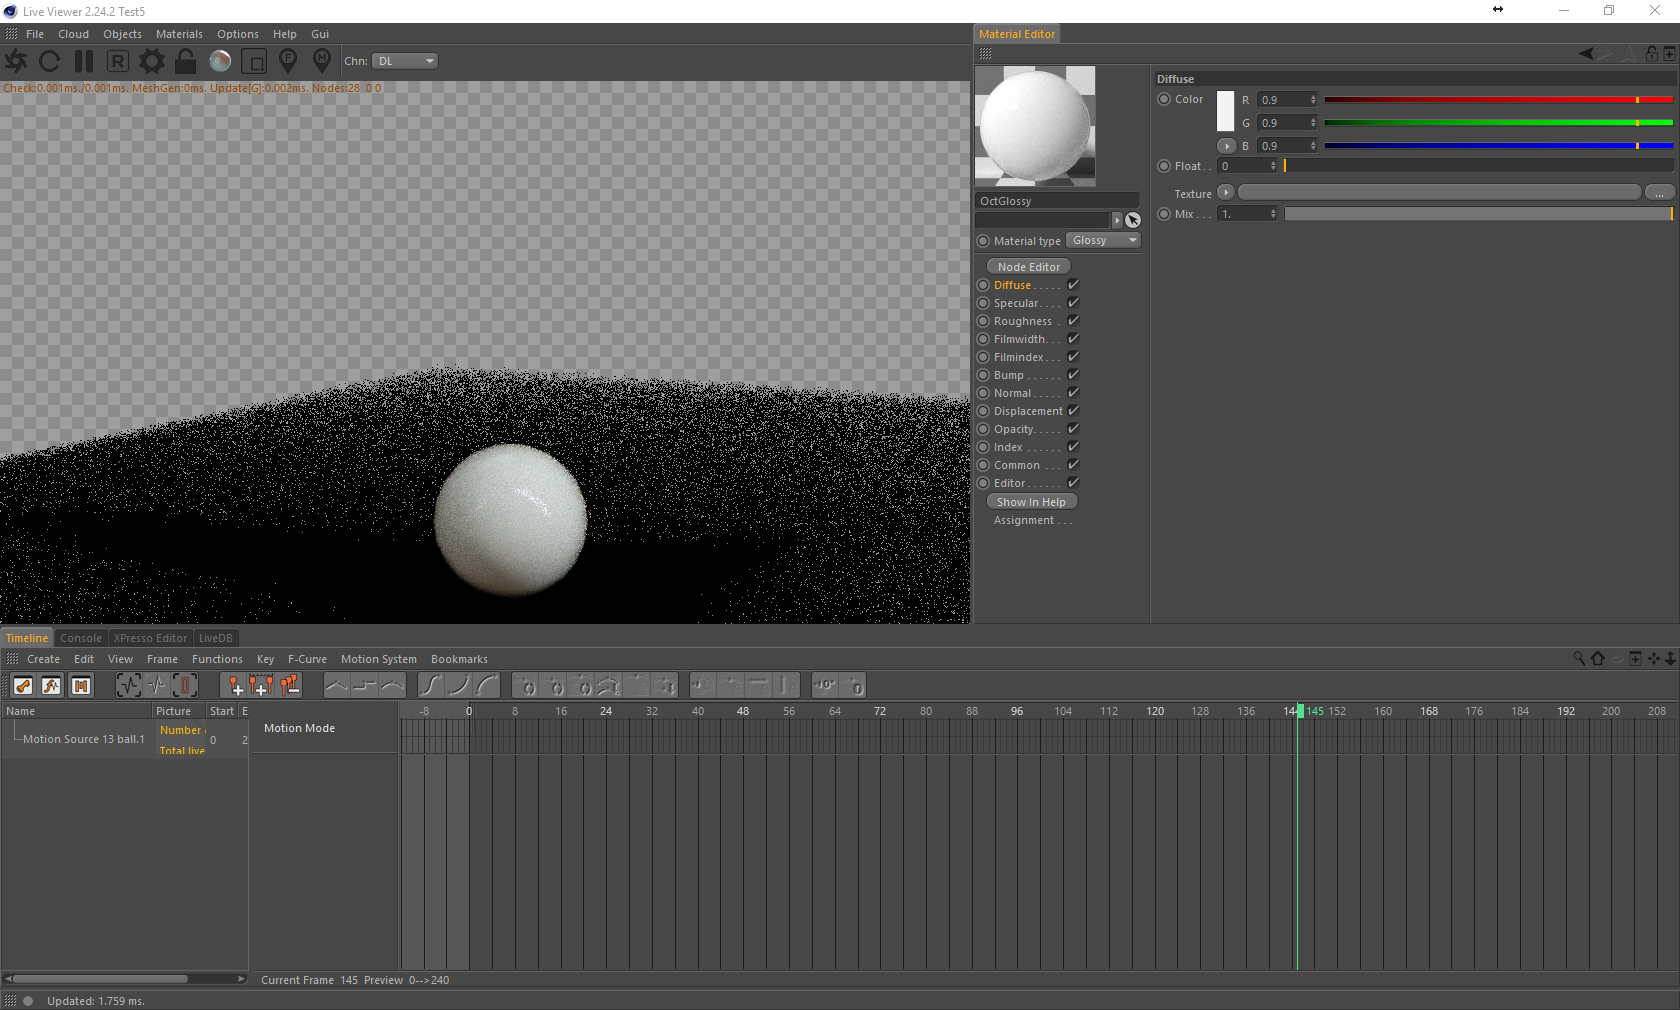Restart the render with the circular arrow
Screen dimensions: 1680x1010
(x=50, y=61)
